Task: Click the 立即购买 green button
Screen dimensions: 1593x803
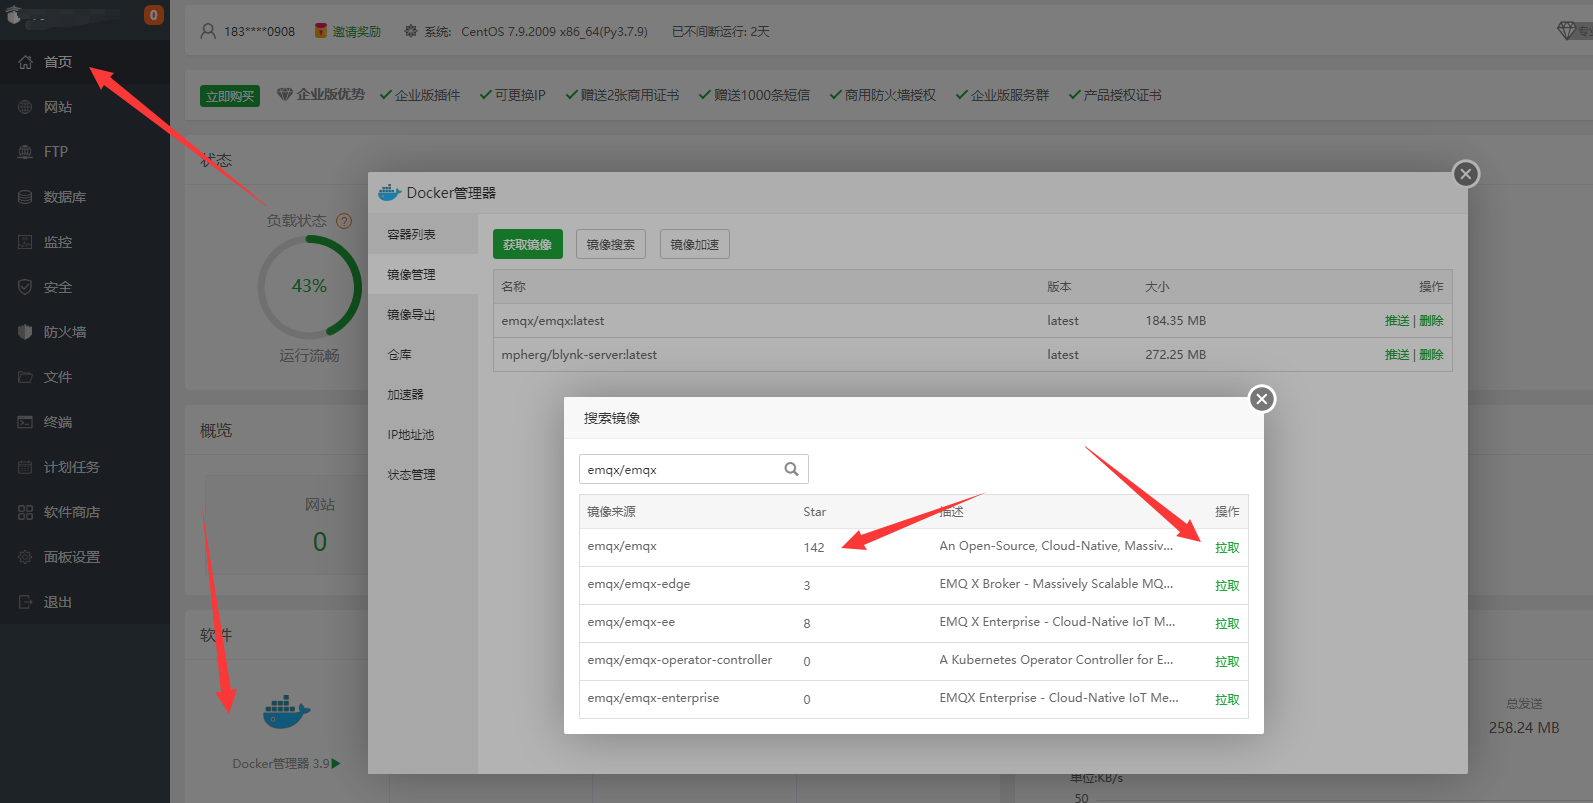Action: [x=230, y=96]
